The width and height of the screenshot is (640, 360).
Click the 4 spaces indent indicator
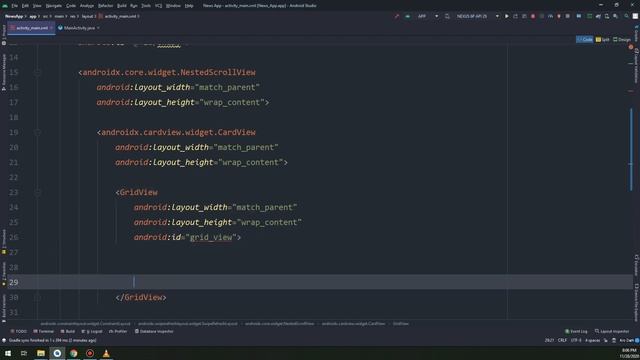point(592,340)
